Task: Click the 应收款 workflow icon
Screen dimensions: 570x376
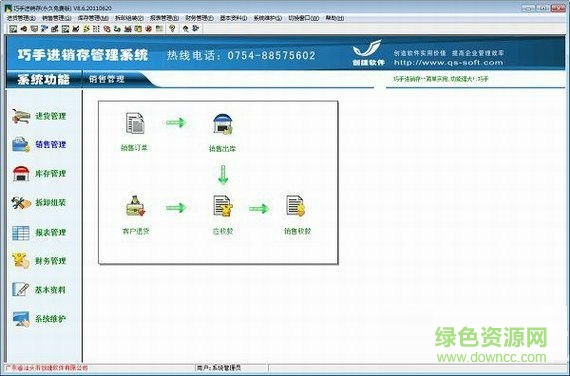Action: tap(222, 206)
